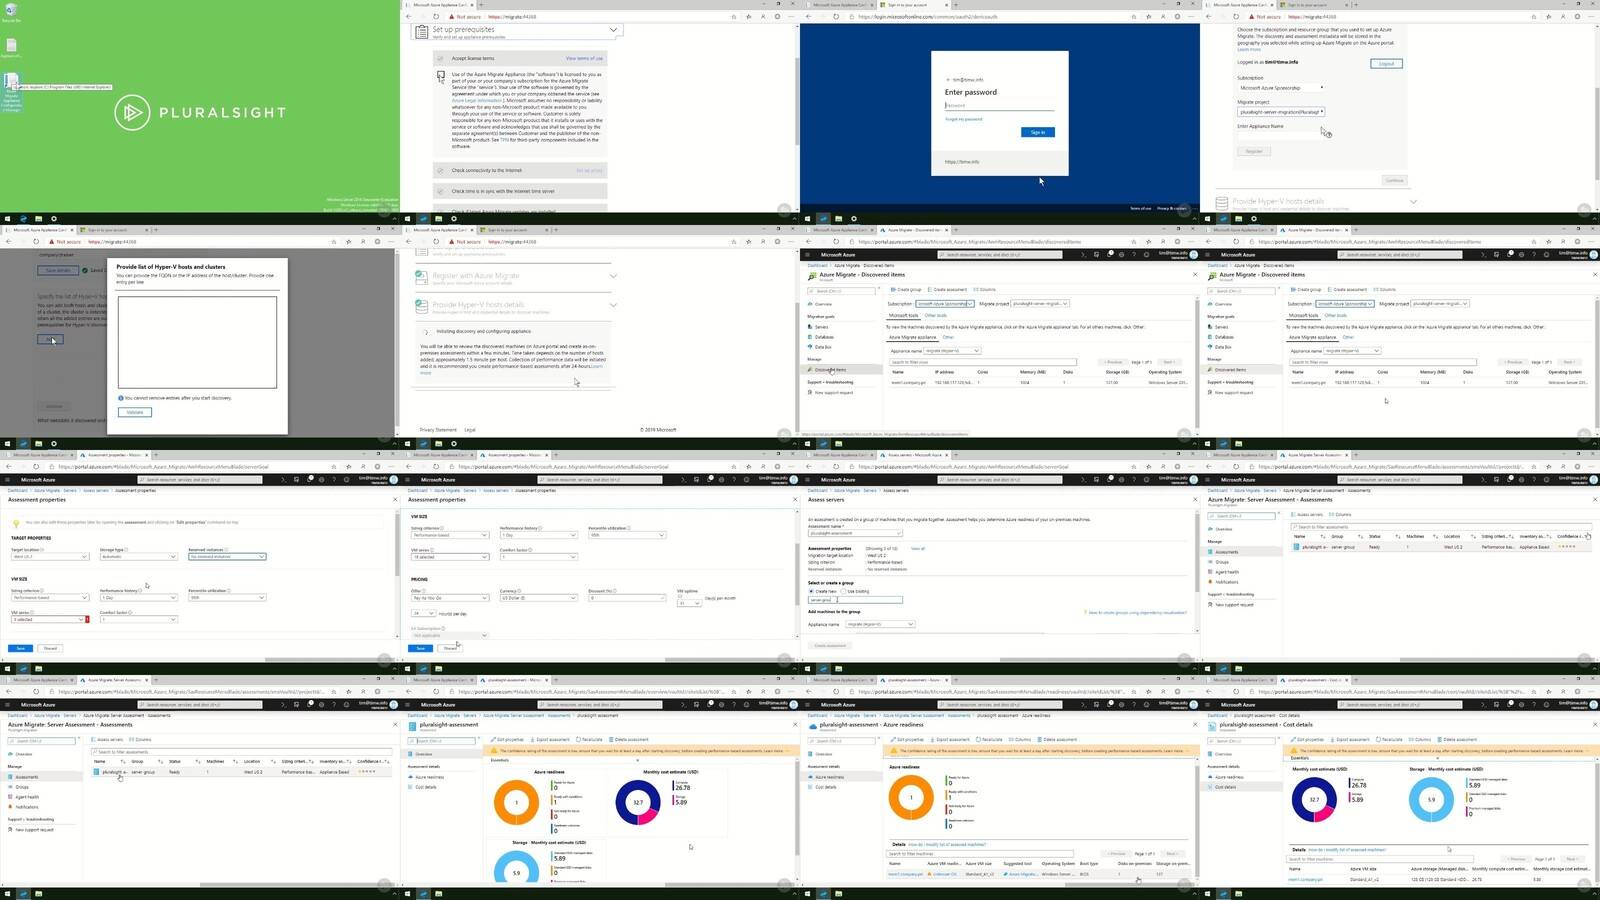Click the Assessment name field in Assess servers
Viewport: 1600px width, 900px height.
pos(855,533)
